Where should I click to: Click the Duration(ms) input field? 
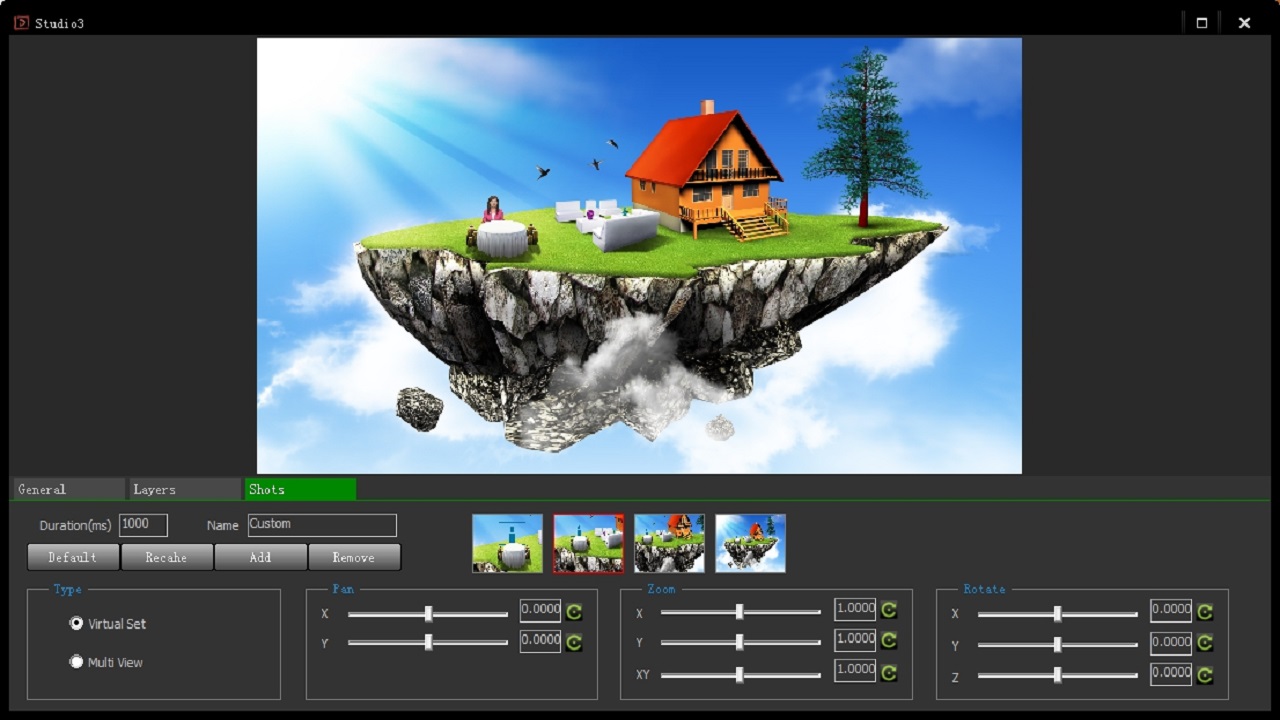coord(143,525)
